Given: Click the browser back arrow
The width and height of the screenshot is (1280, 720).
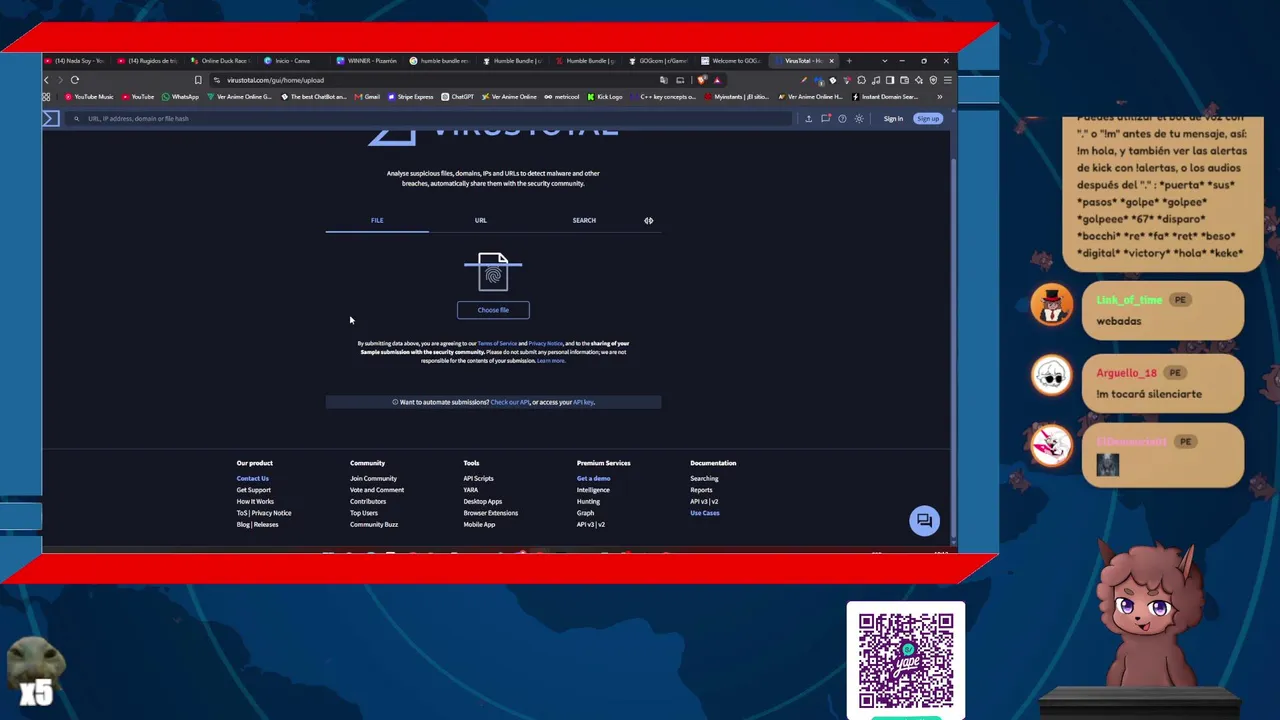Looking at the screenshot, I should pyautogui.click(x=46, y=80).
